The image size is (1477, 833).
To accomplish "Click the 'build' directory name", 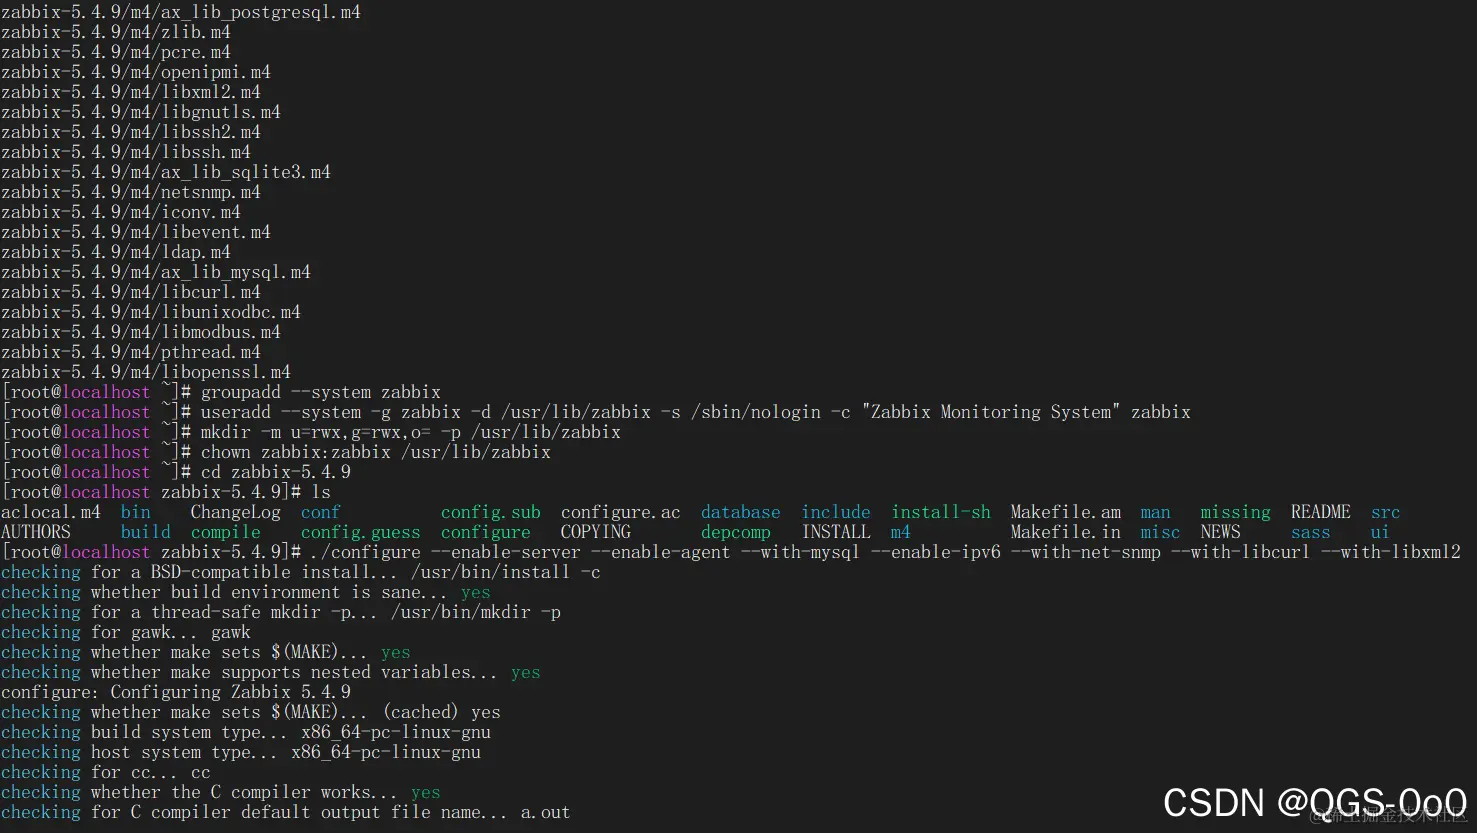I will [146, 532].
